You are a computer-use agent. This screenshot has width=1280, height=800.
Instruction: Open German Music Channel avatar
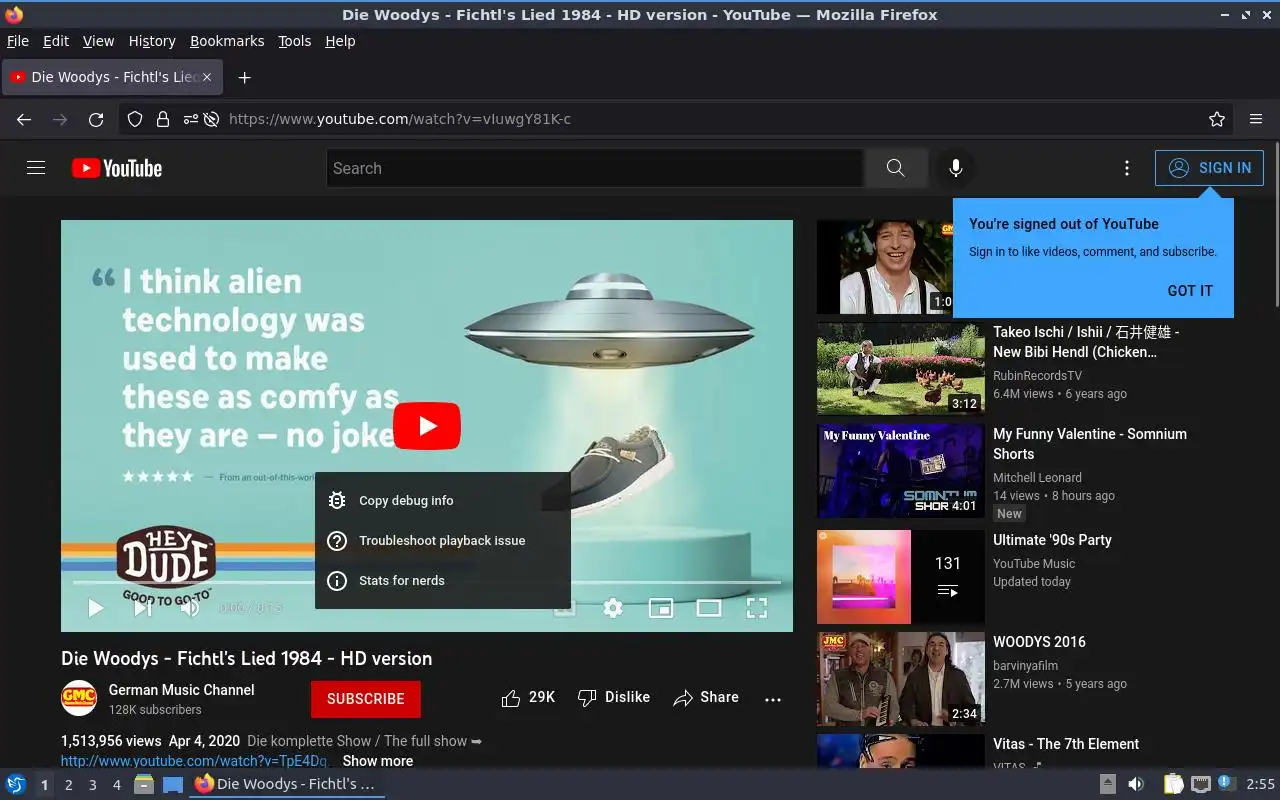point(79,698)
